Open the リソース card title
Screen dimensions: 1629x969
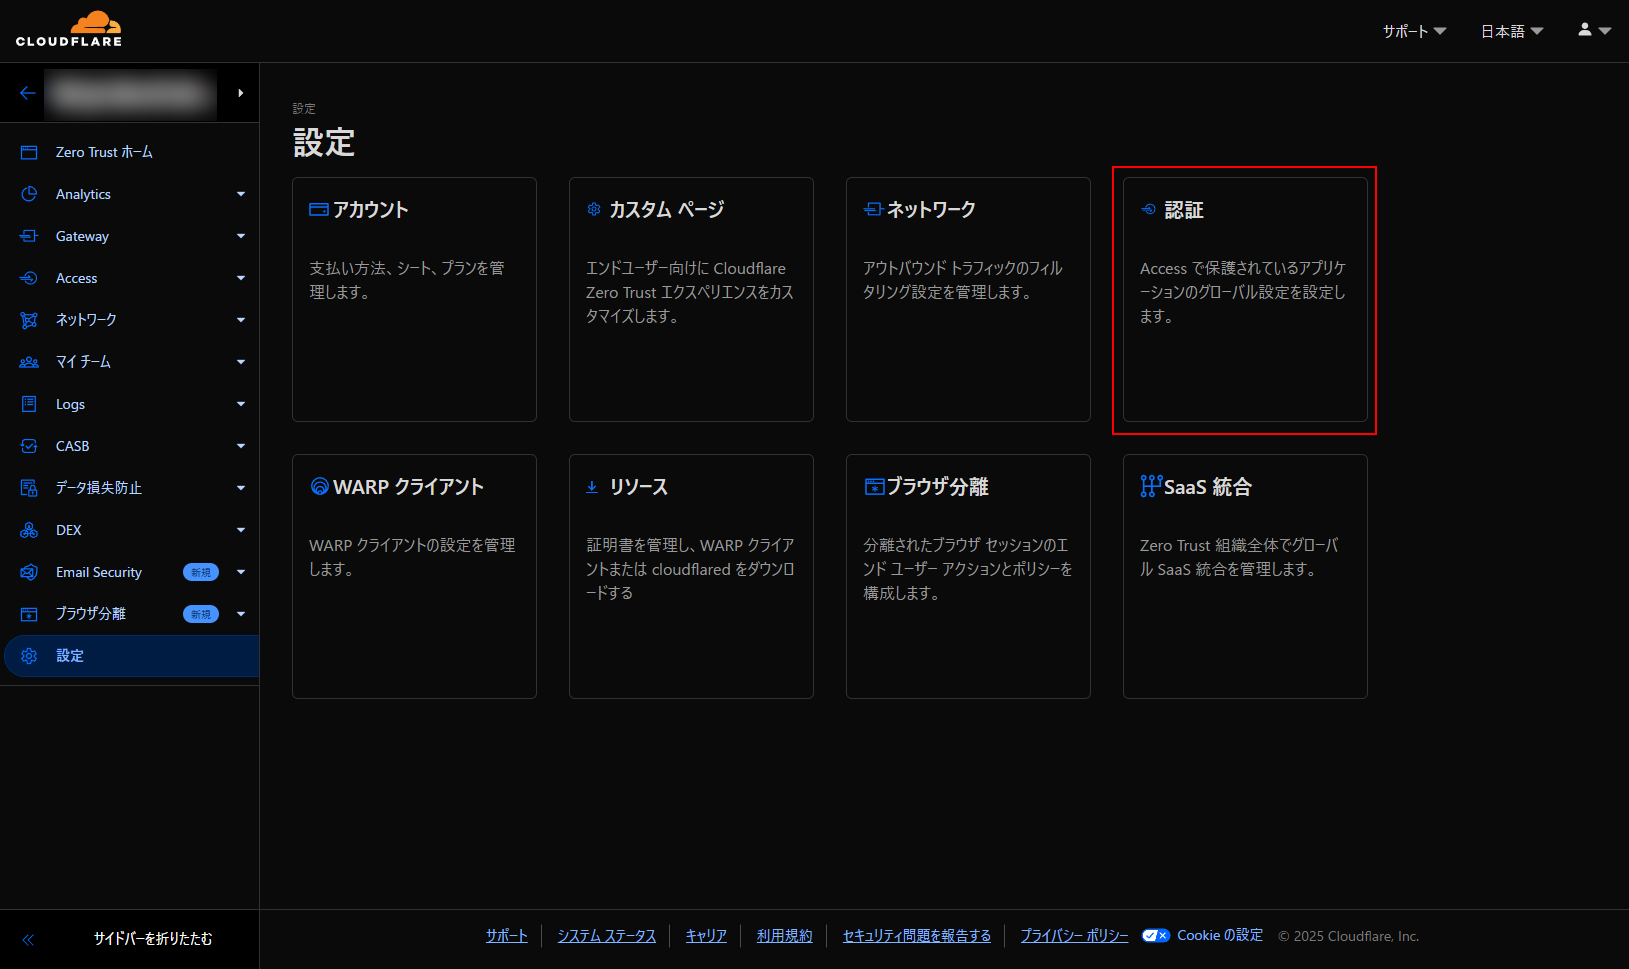pyautogui.click(x=639, y=487)
